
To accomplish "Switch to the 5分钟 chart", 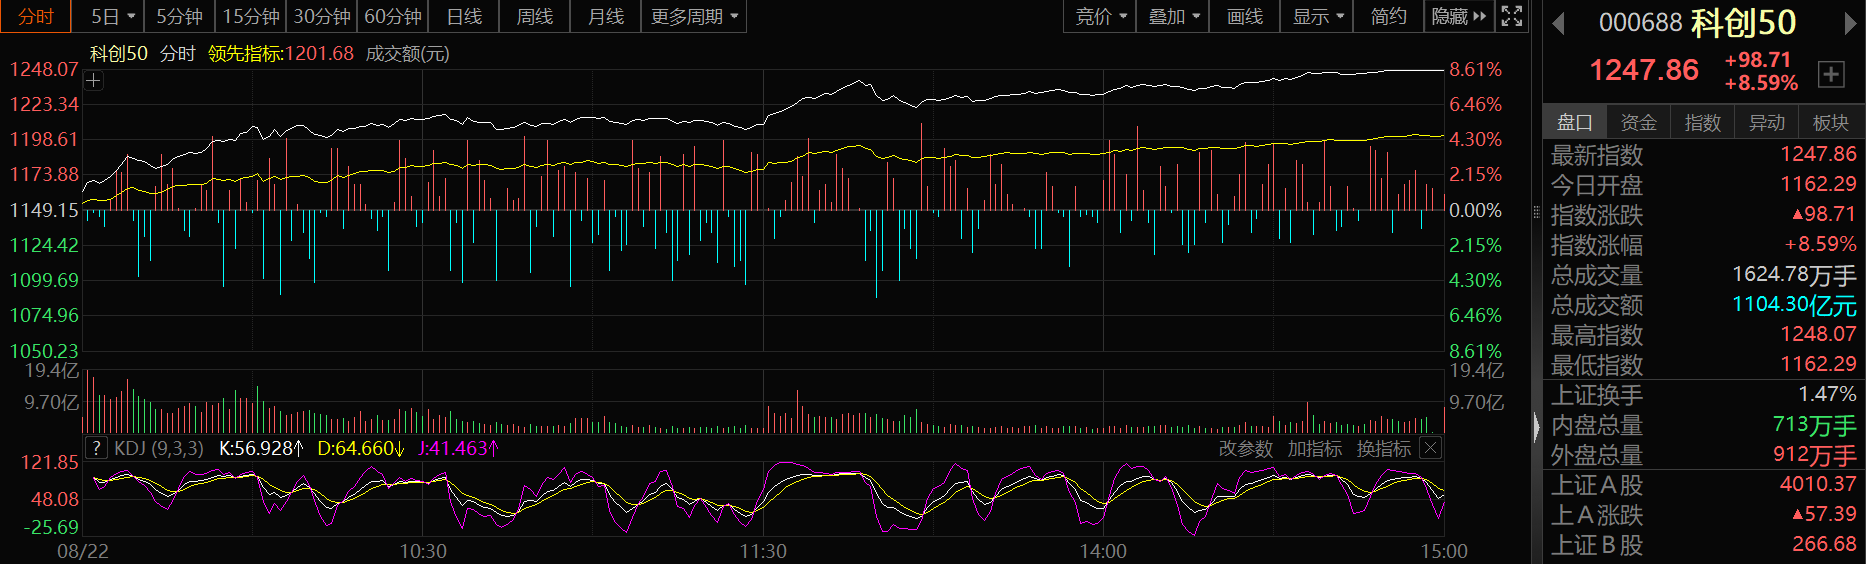I will (180, 16).
